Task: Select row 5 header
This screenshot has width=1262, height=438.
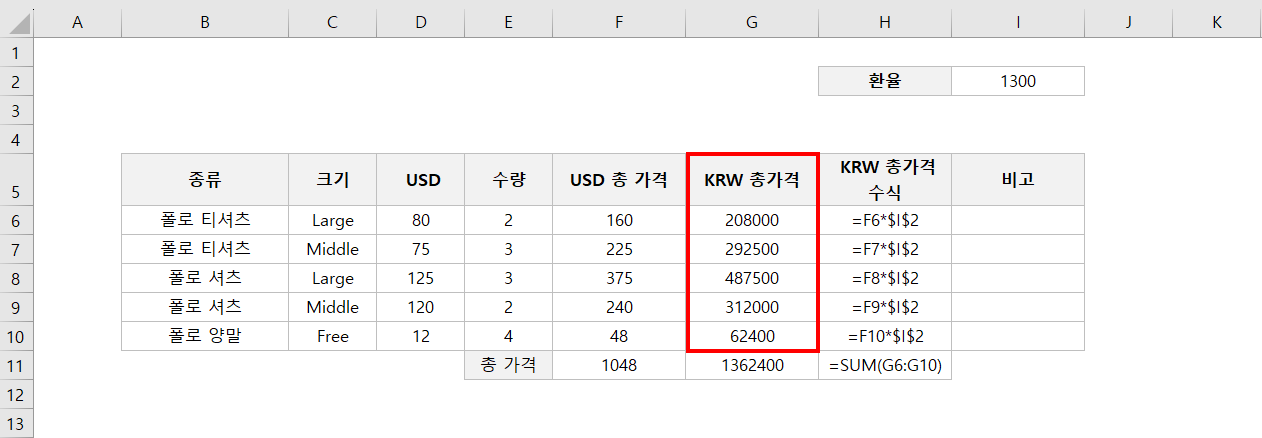Action: point(17,180)
